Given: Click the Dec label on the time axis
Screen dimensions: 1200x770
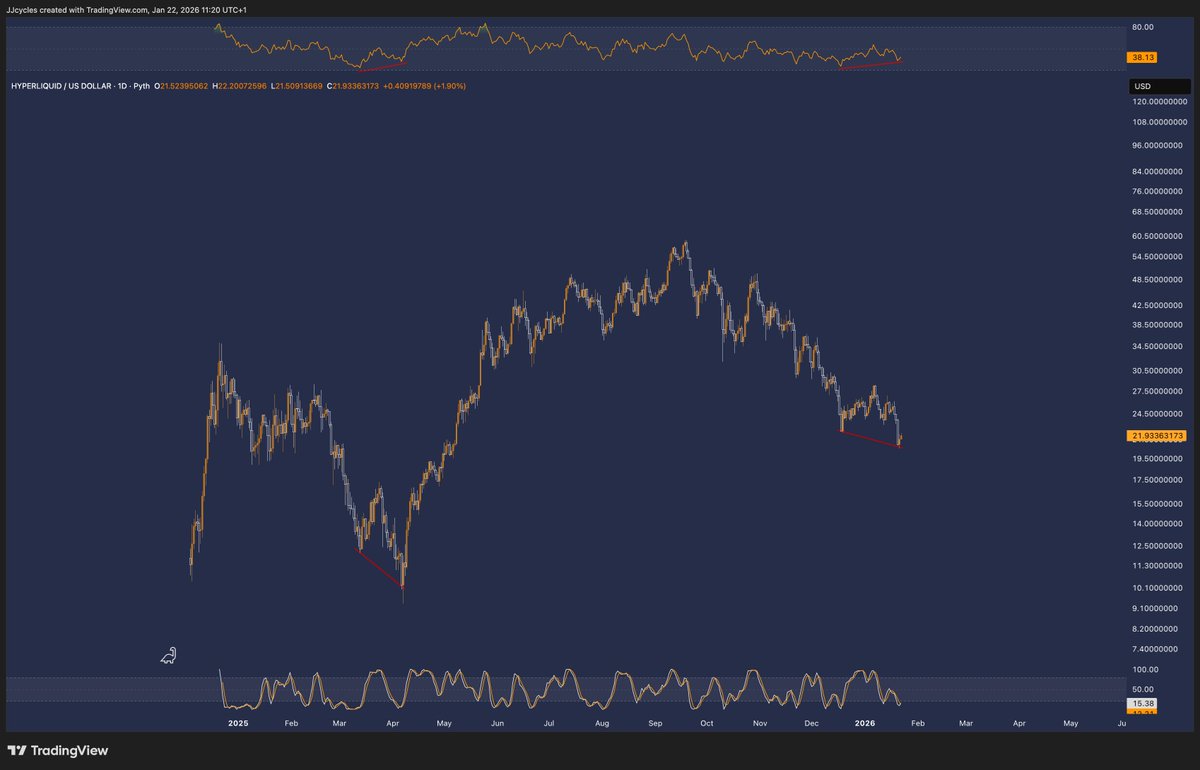Looking at the screenshot, I should point(812,722).
